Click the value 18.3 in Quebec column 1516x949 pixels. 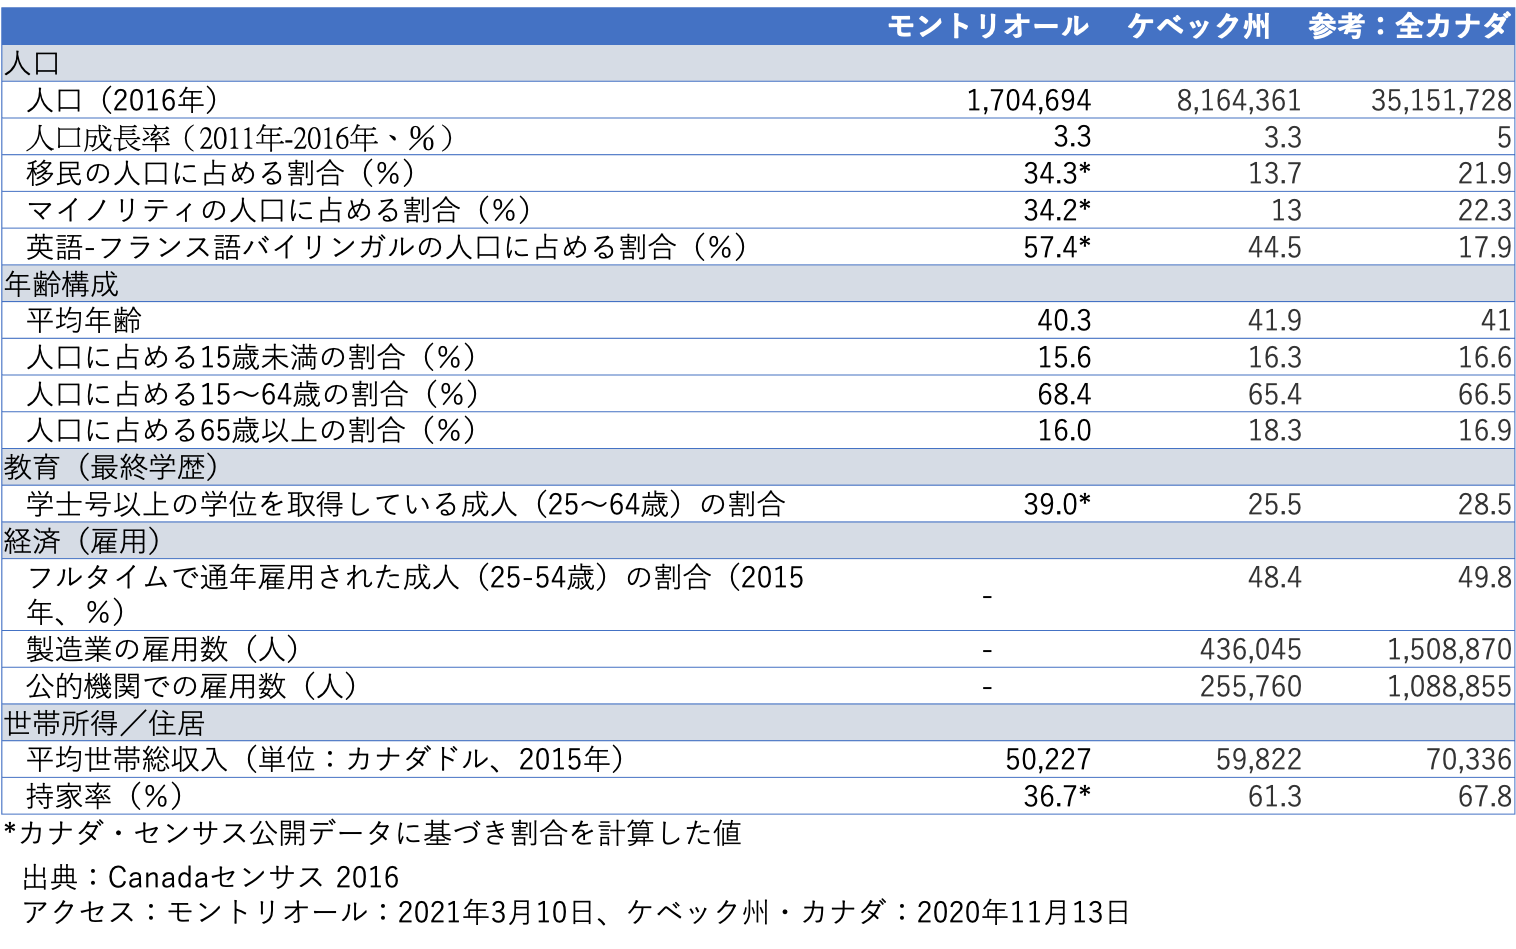[x=1275, y=430]
